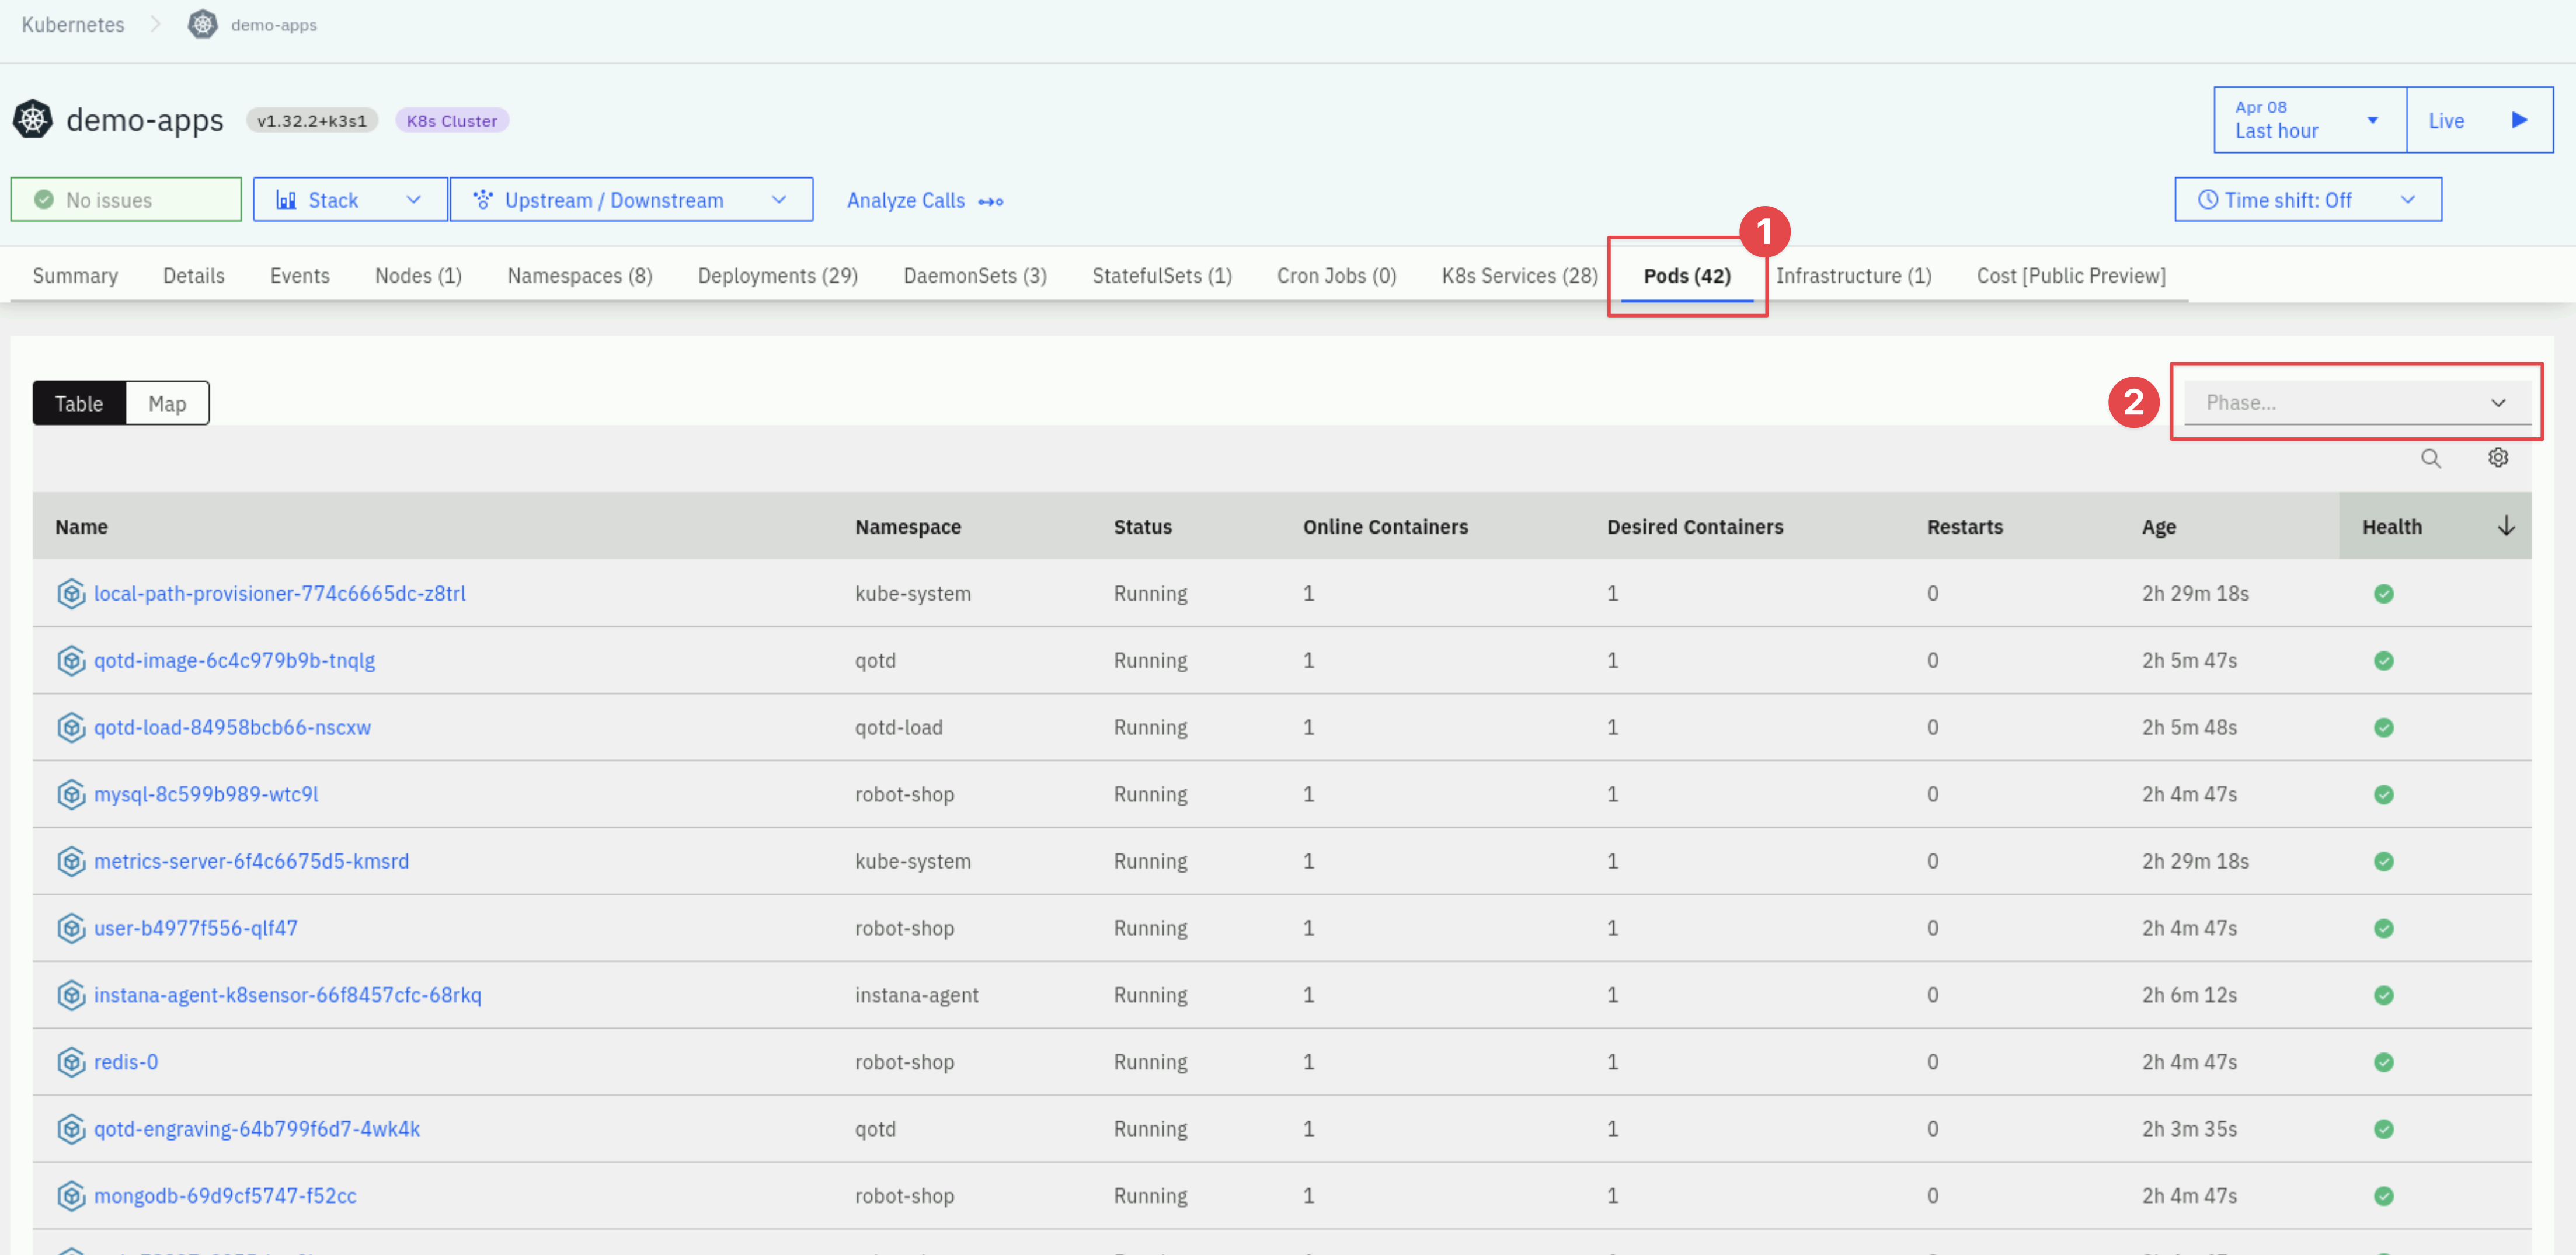The width and height of the screenshot is (2576, 1255).
Task: Click the clock icon in Time shift
Action: (x=2208, y=200)
